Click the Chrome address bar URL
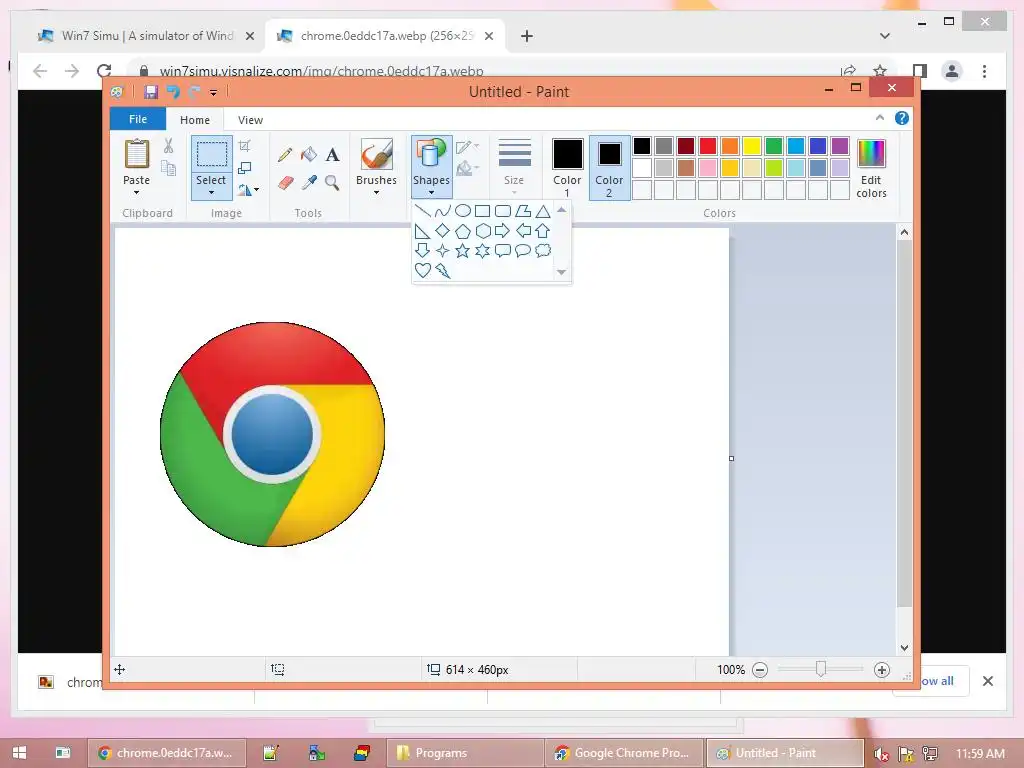Viewport: 1024px width, 768px height. coord(321,71)
